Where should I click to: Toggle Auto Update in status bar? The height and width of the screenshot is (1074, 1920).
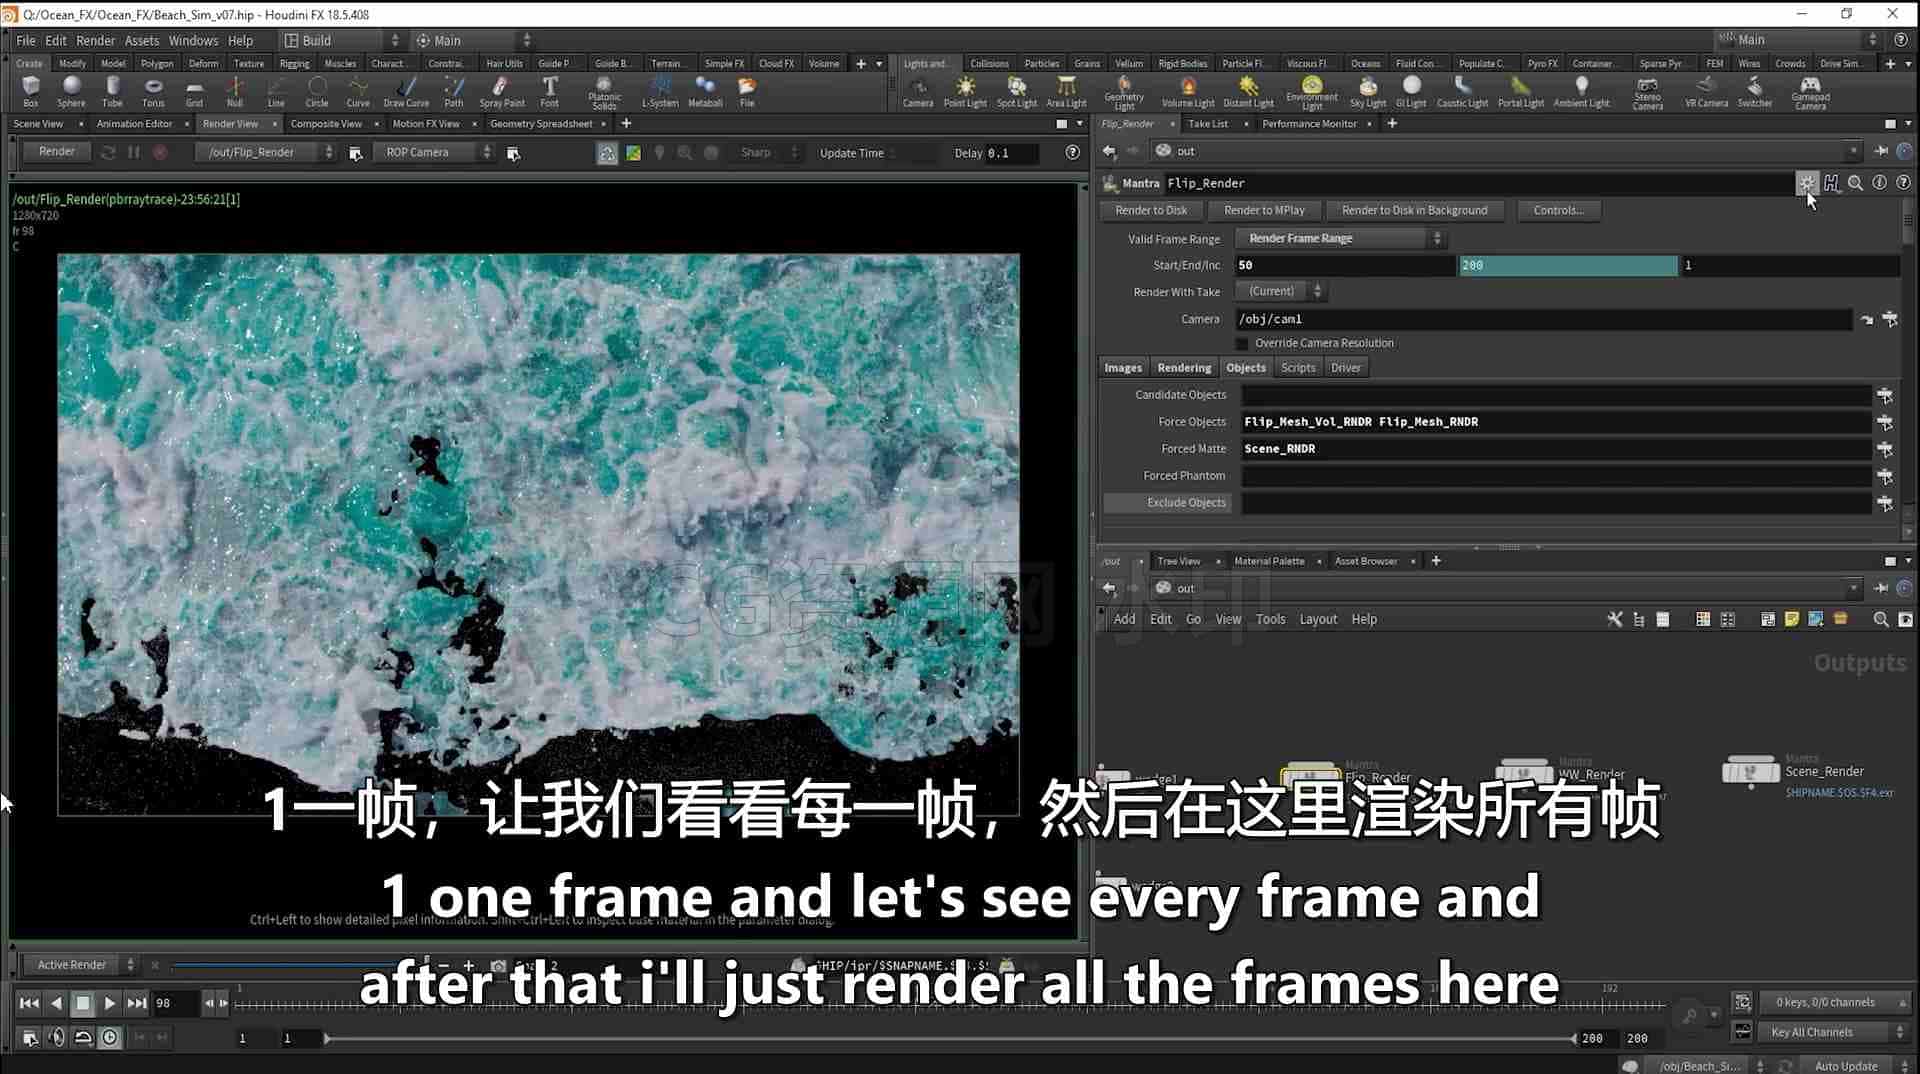click(x=1845, y=1066)
